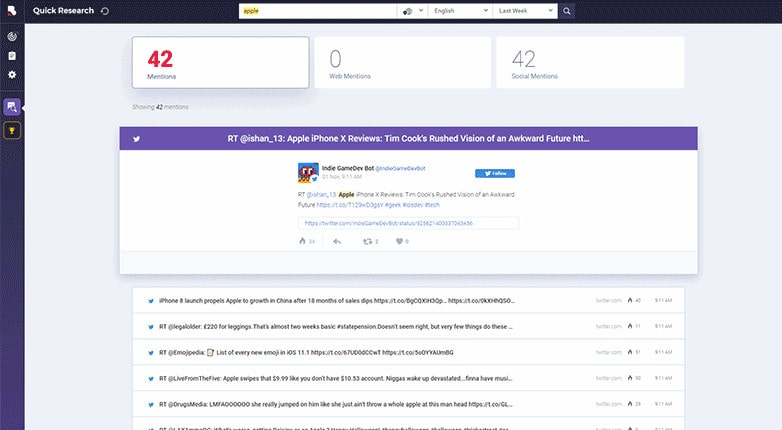Click the Twitter bird in purple header
782x430 pixels.
click(137, 139)
